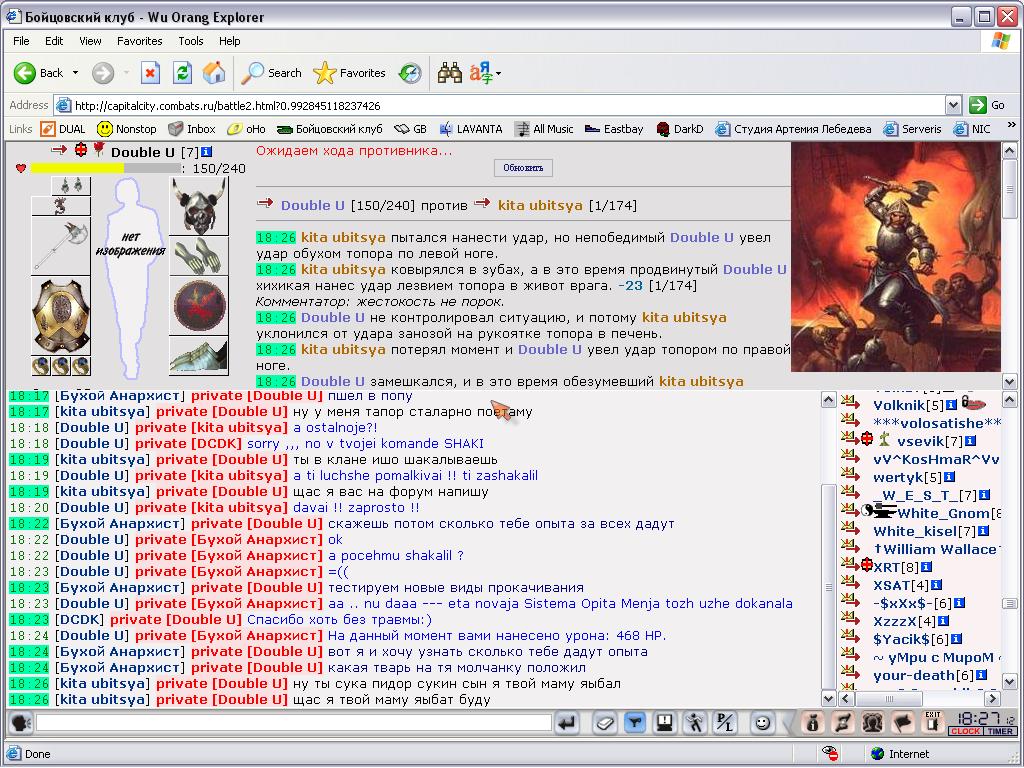Open Double U's info icon
Viewport: 1024px width, 768px height.
point(206,152)
